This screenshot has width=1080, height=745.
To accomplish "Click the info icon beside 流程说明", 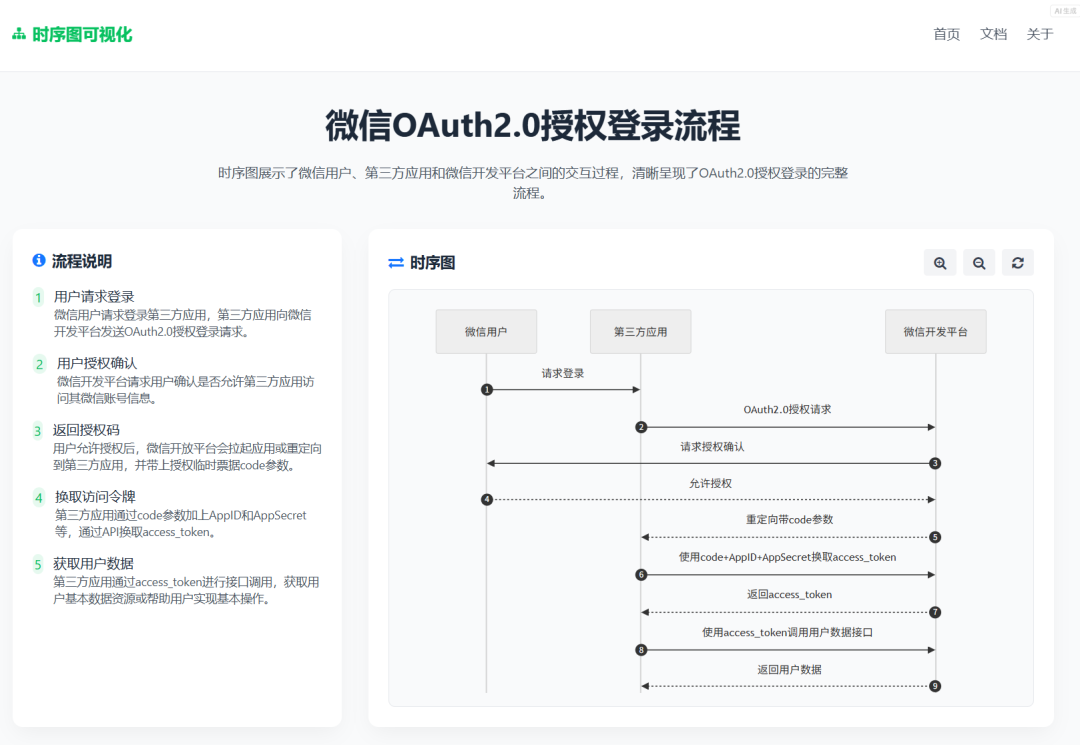I will (x=38, y=261).
